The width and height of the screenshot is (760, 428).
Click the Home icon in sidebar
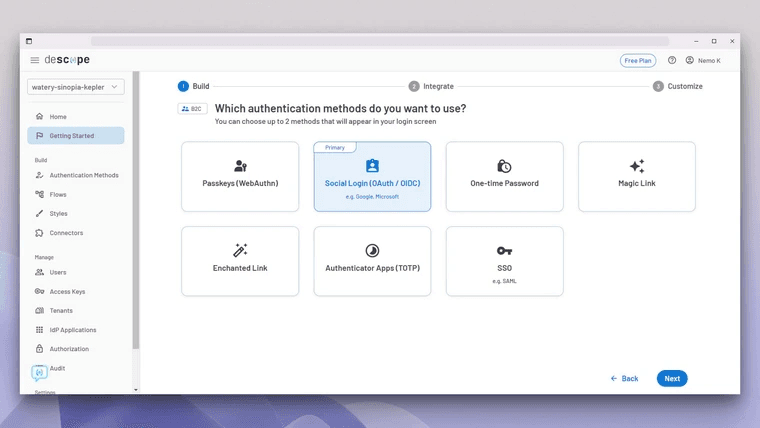(39, 117)
